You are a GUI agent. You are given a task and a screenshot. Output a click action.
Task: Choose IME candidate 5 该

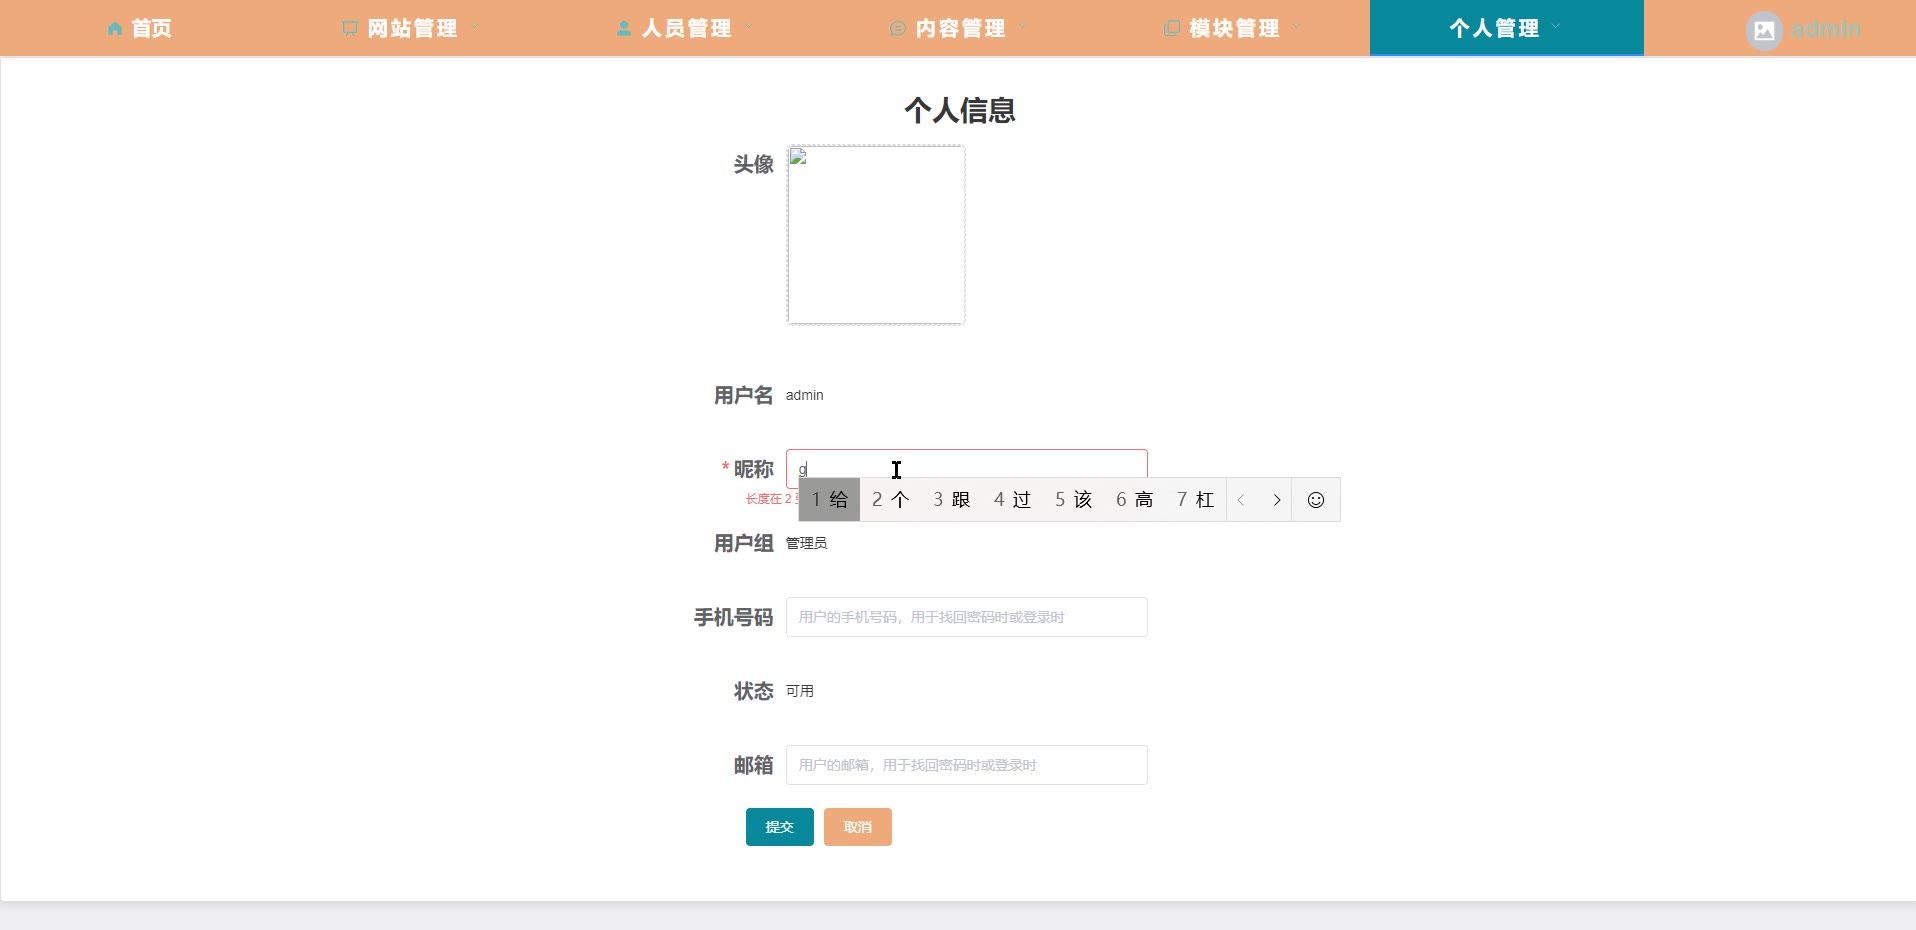(1074, 500)
